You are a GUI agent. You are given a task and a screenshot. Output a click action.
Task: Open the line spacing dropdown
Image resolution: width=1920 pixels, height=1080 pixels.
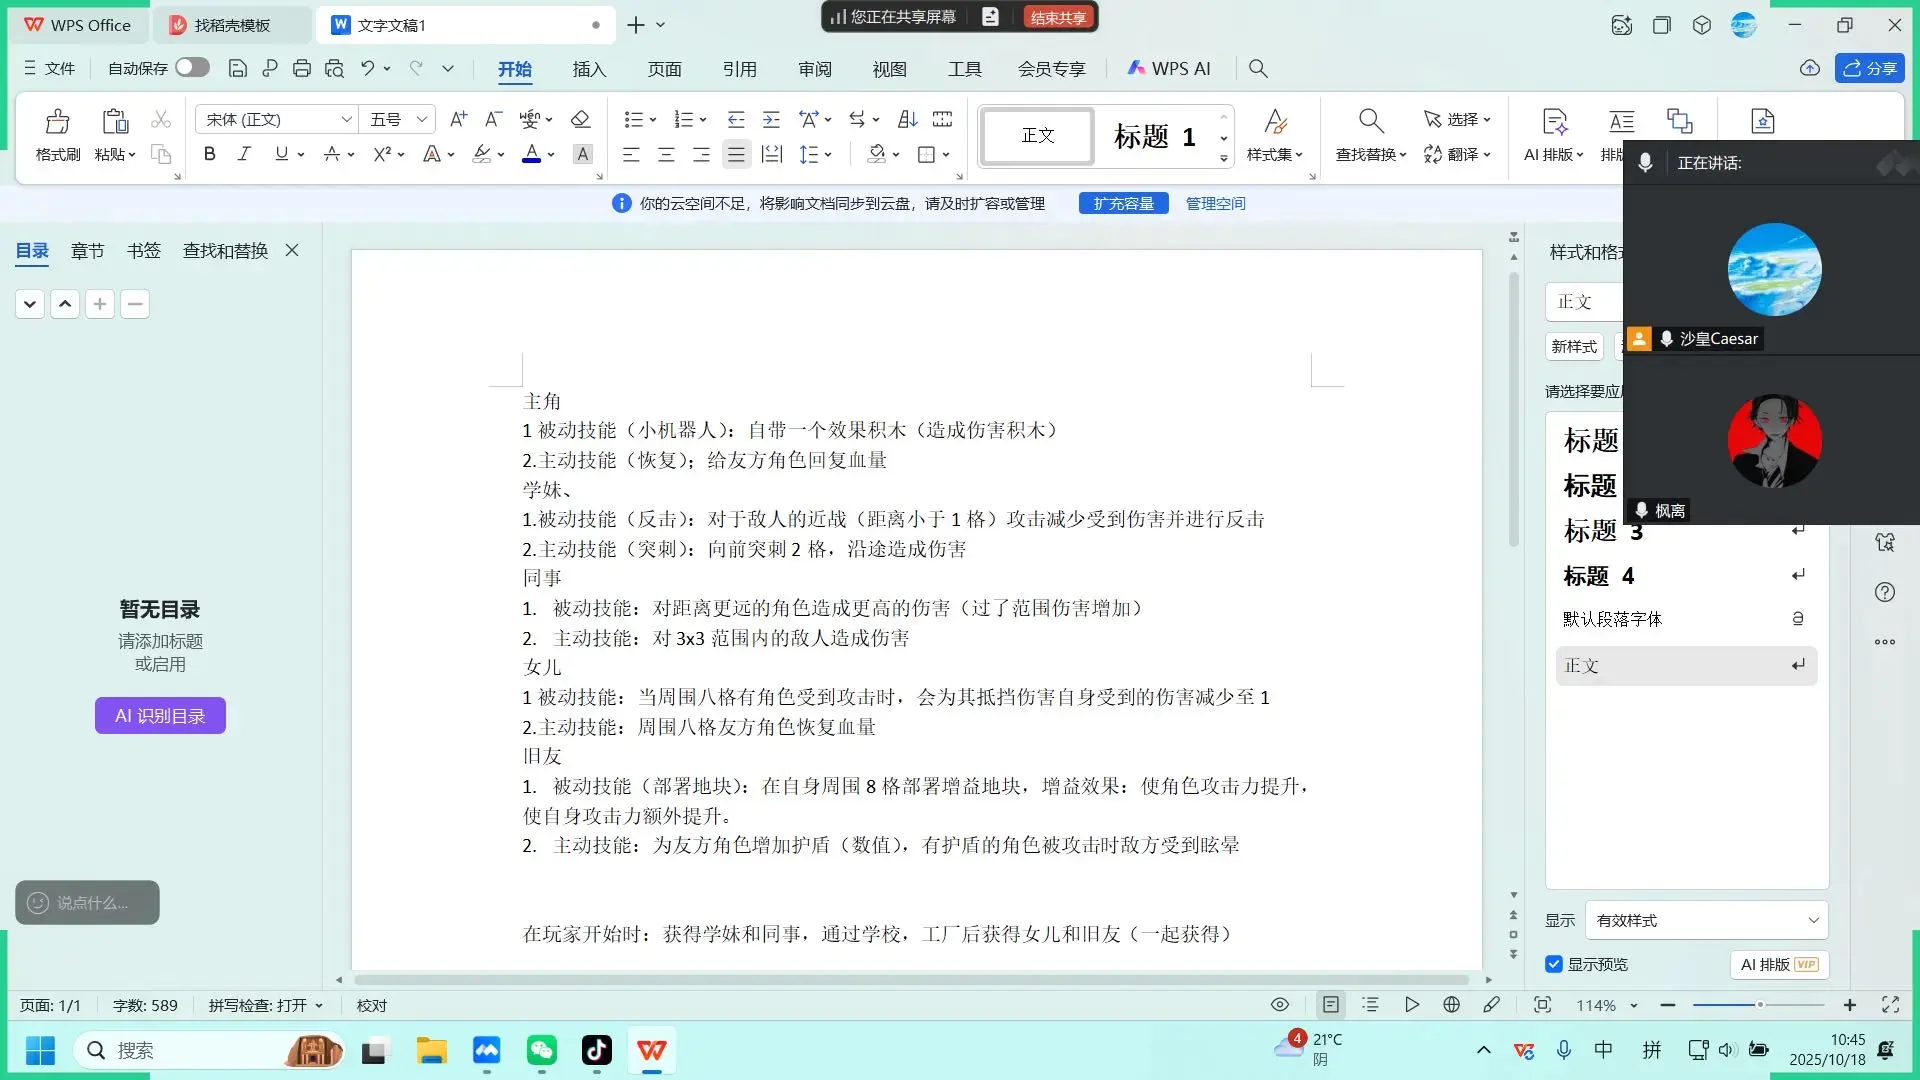pyautogui.click(x=815, y=154)
